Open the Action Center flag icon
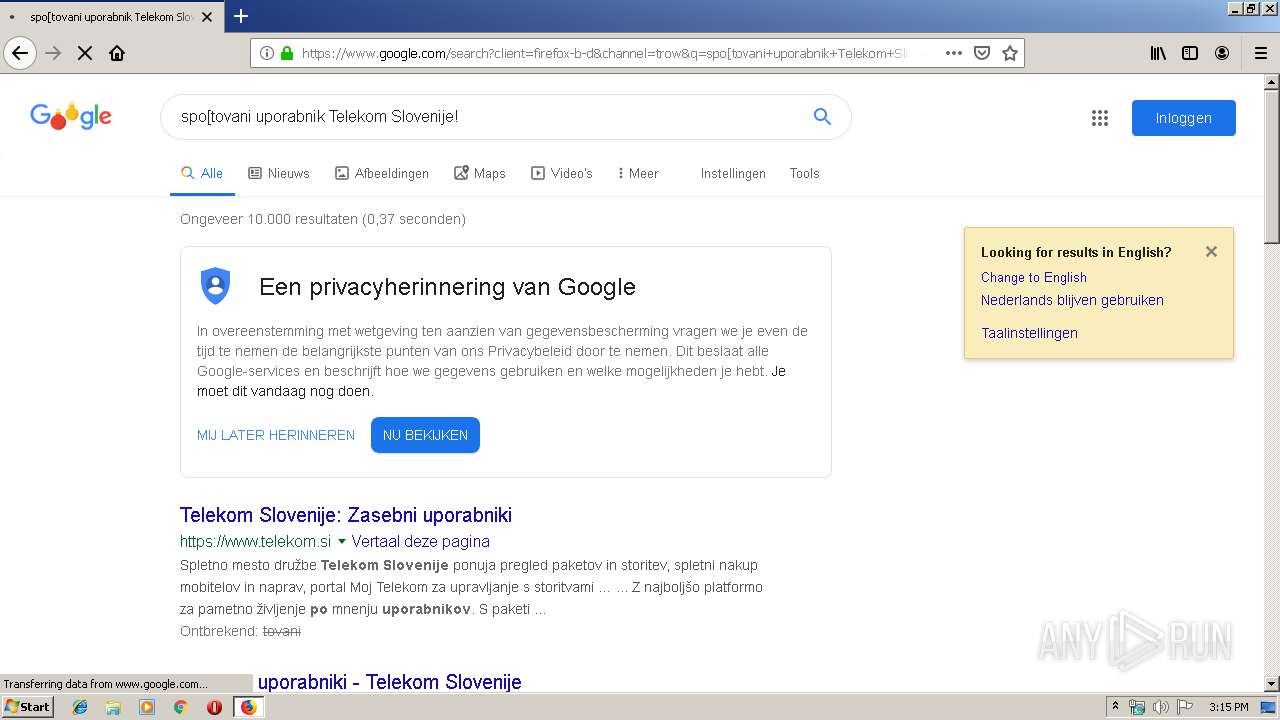The width and height of the screenshot is (1280, 720). pyautogui.click(x=1183, y=707)
